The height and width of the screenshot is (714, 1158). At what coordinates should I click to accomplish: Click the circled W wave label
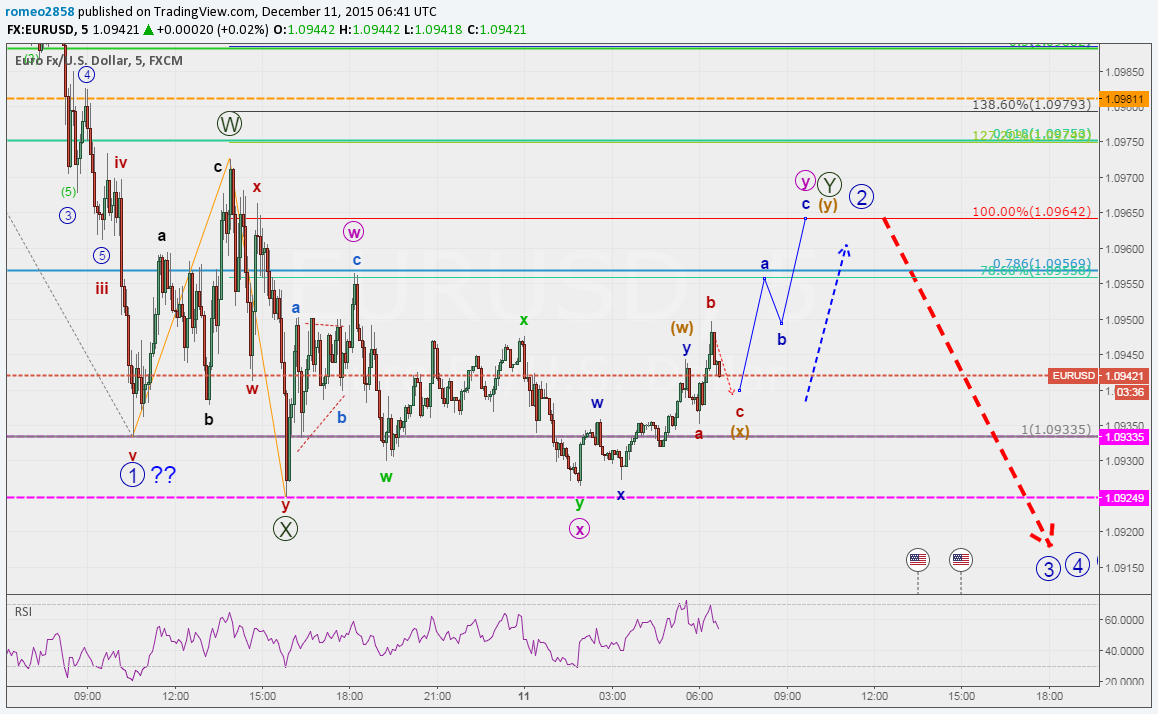tap(230, 123)
